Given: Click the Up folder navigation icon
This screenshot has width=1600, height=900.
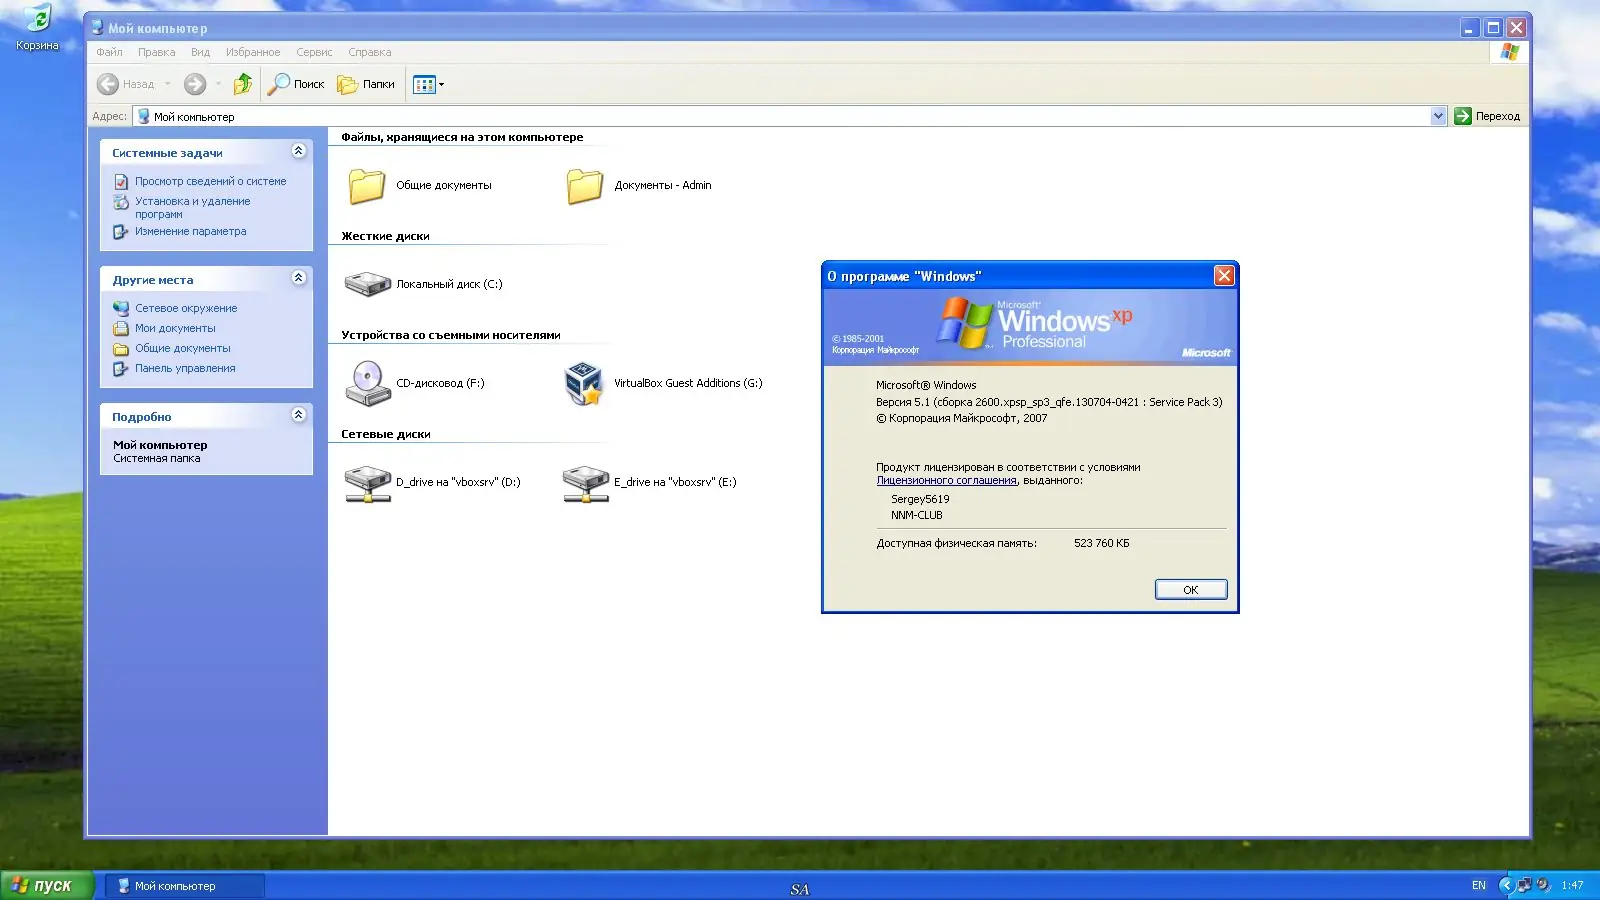Looking at the screenshot, I should click(x=242, y=84).
